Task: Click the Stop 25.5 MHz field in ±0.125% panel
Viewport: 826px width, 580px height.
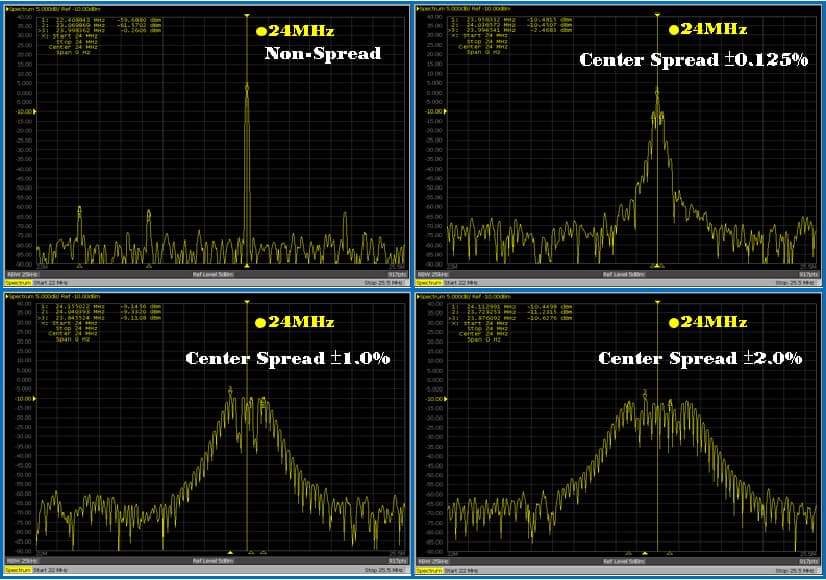Action: point(794,283)
